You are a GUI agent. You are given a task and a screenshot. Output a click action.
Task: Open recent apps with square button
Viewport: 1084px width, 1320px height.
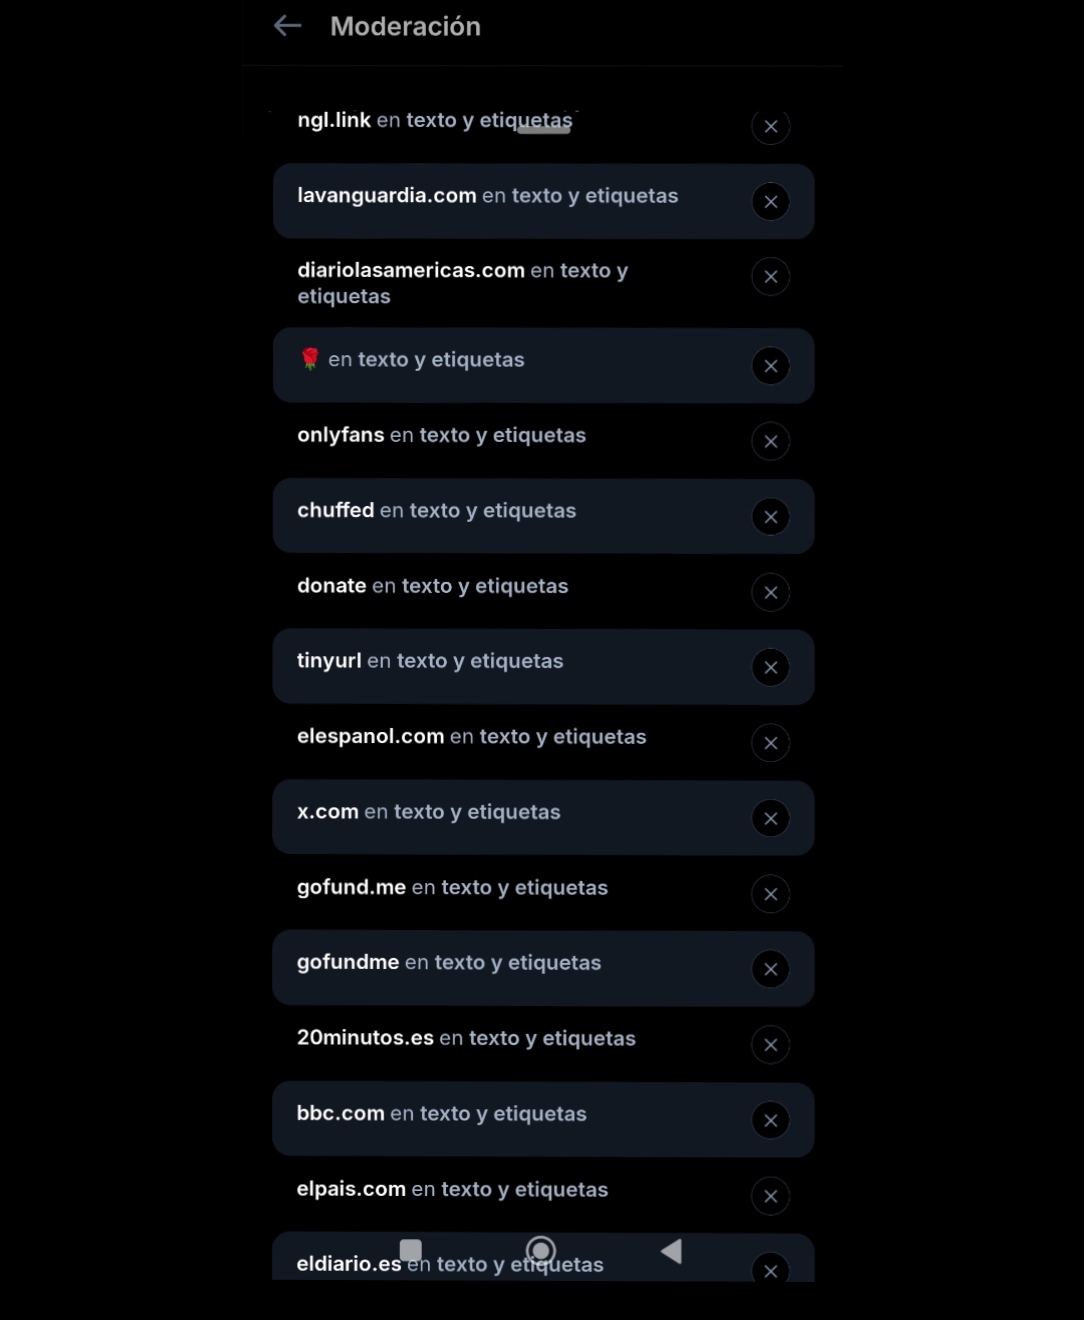(411, 1250)
